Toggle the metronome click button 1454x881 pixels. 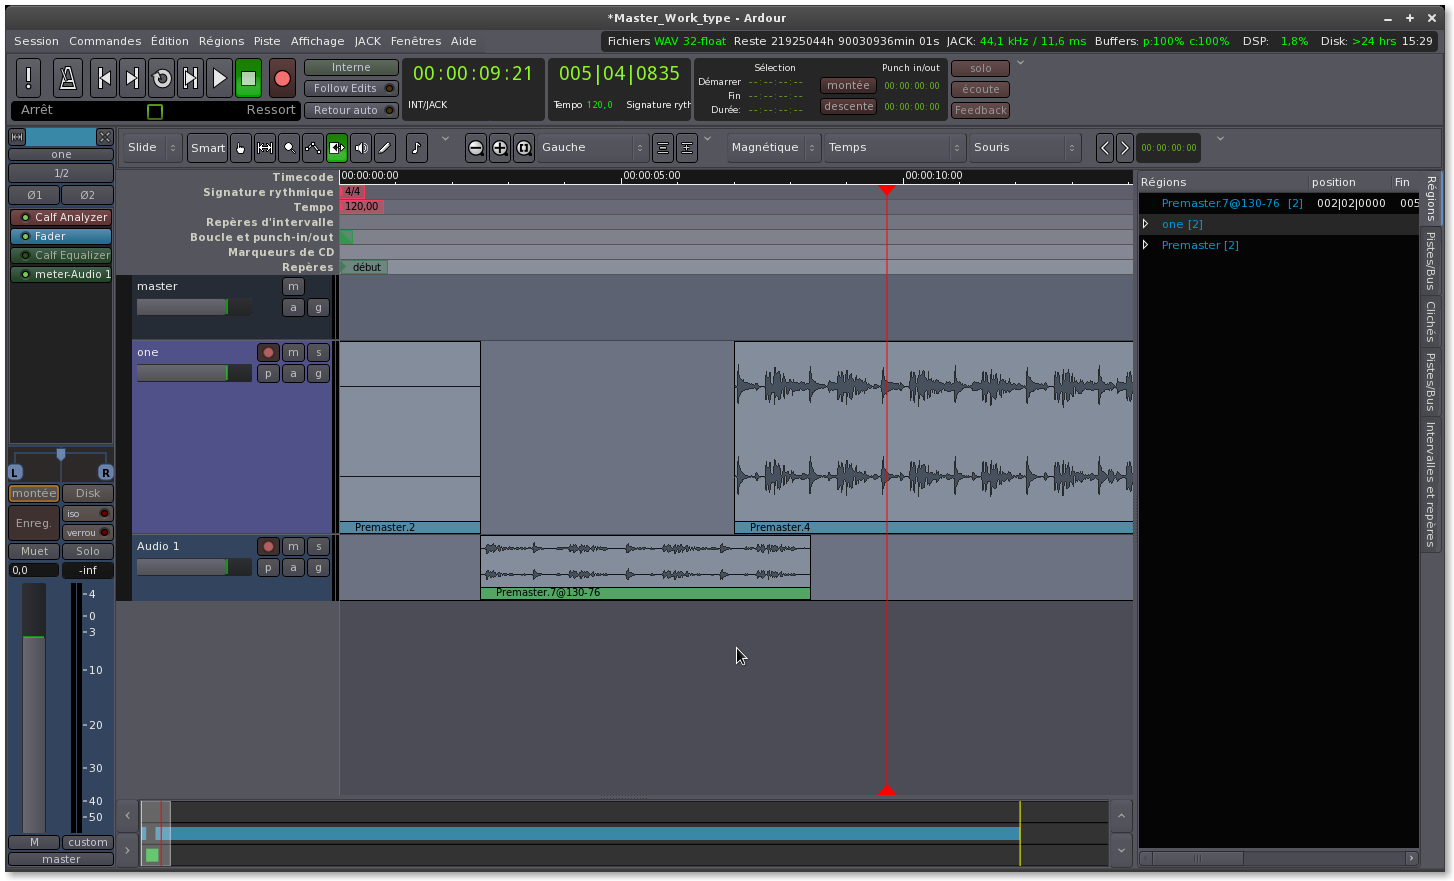pos(68,78)
